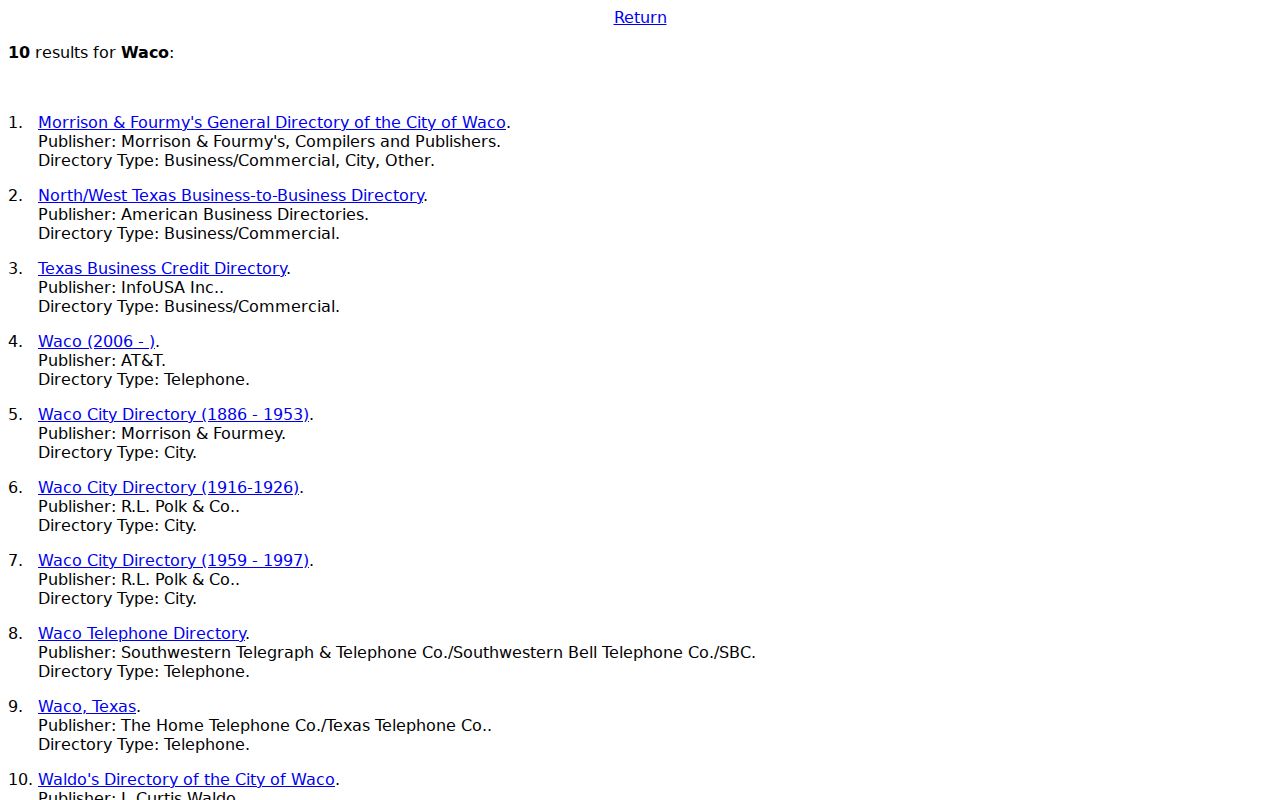Click 'Directory Type: Business/Commercial, City, Other.' text

pos(236,160)
